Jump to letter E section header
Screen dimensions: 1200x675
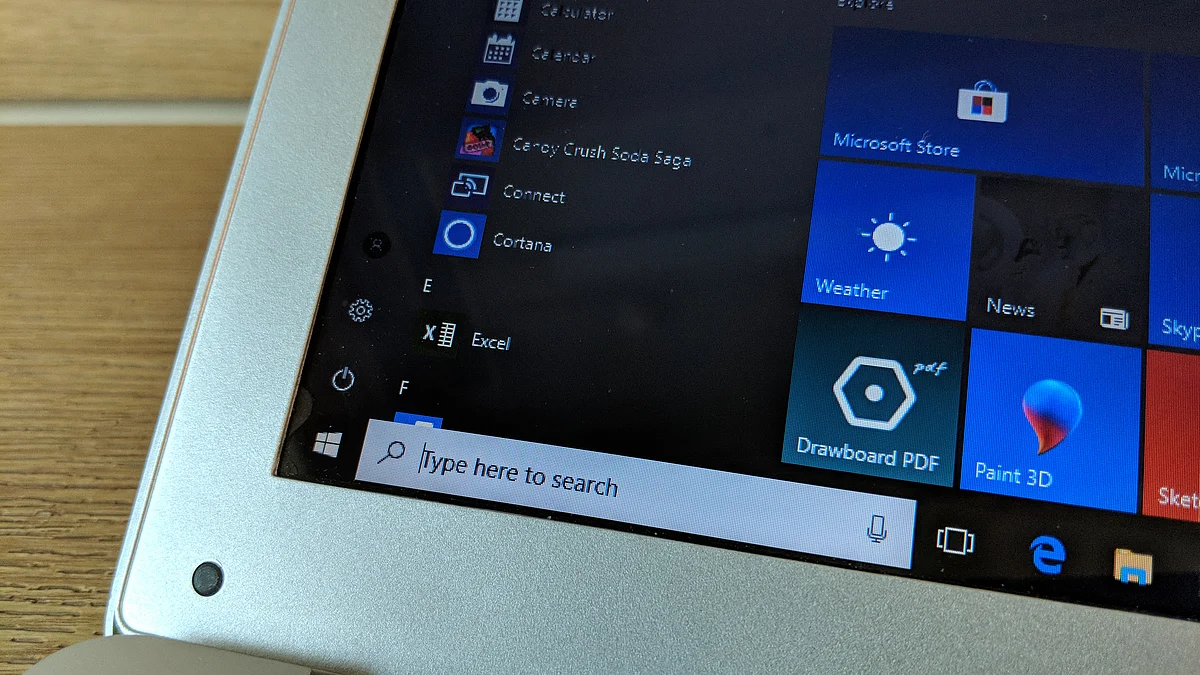(427, 286)
